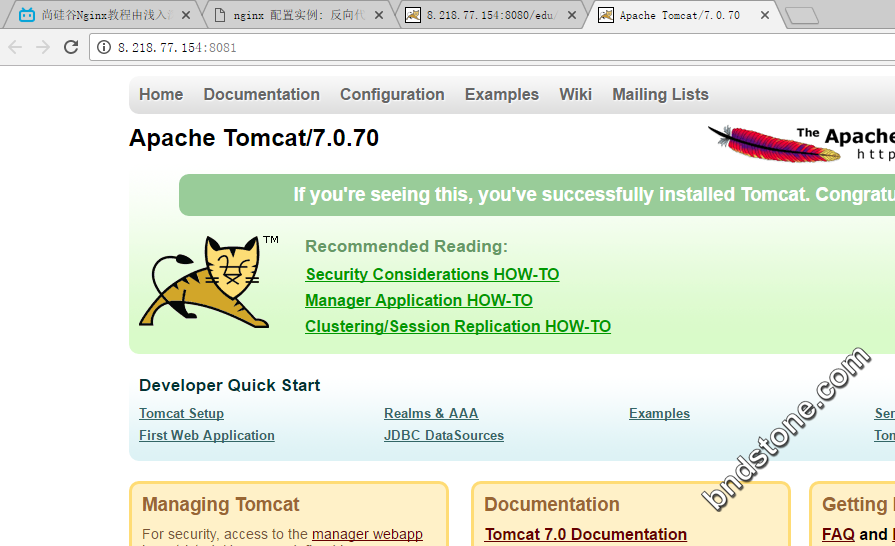The width and height of the screenshot is (895, 546).
Task: Click the successfully installed Tomcat banner
Action: coord(537,195)
